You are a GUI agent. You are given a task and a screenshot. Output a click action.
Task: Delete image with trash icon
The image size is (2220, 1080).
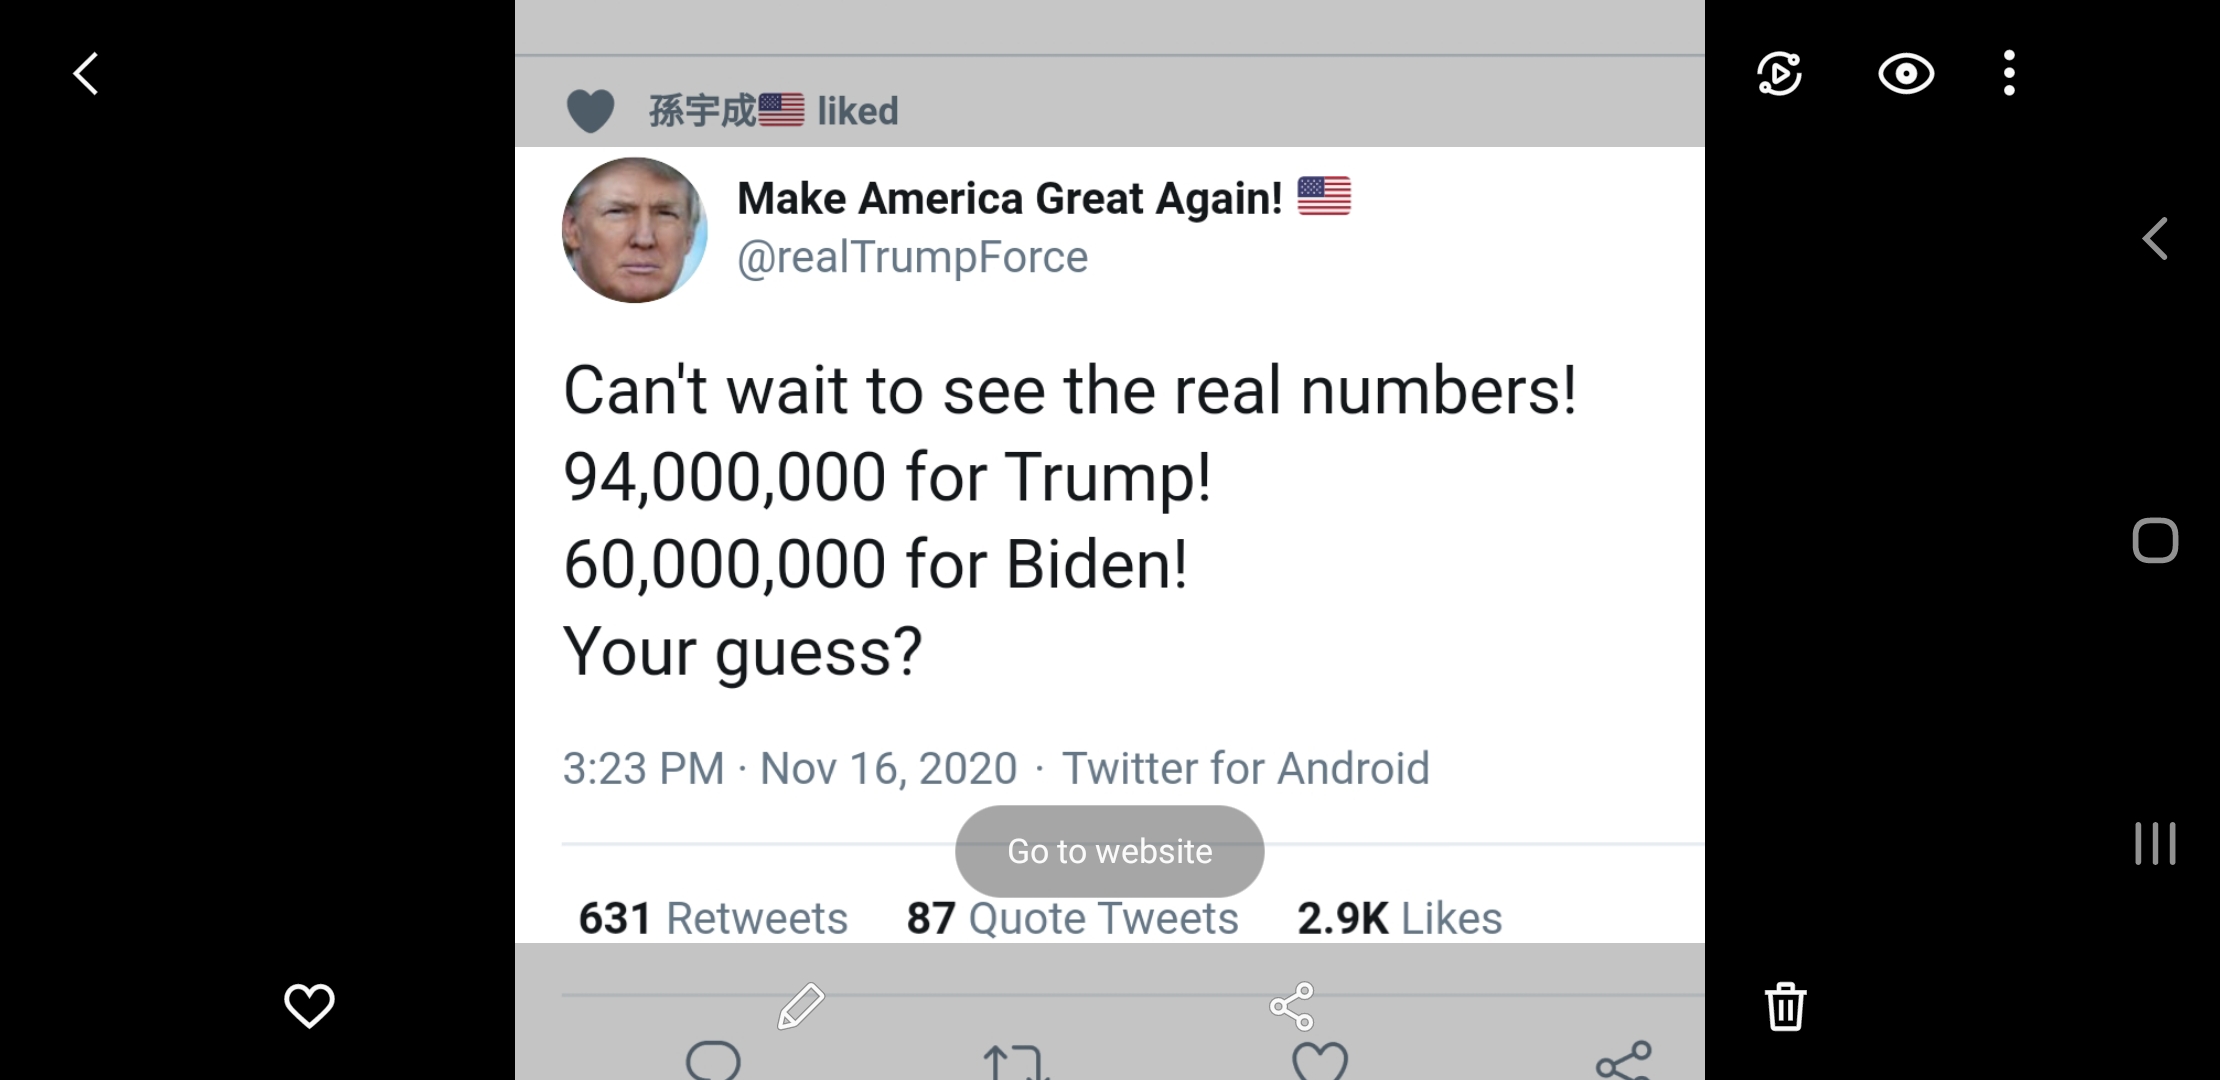(1785, 1006)
